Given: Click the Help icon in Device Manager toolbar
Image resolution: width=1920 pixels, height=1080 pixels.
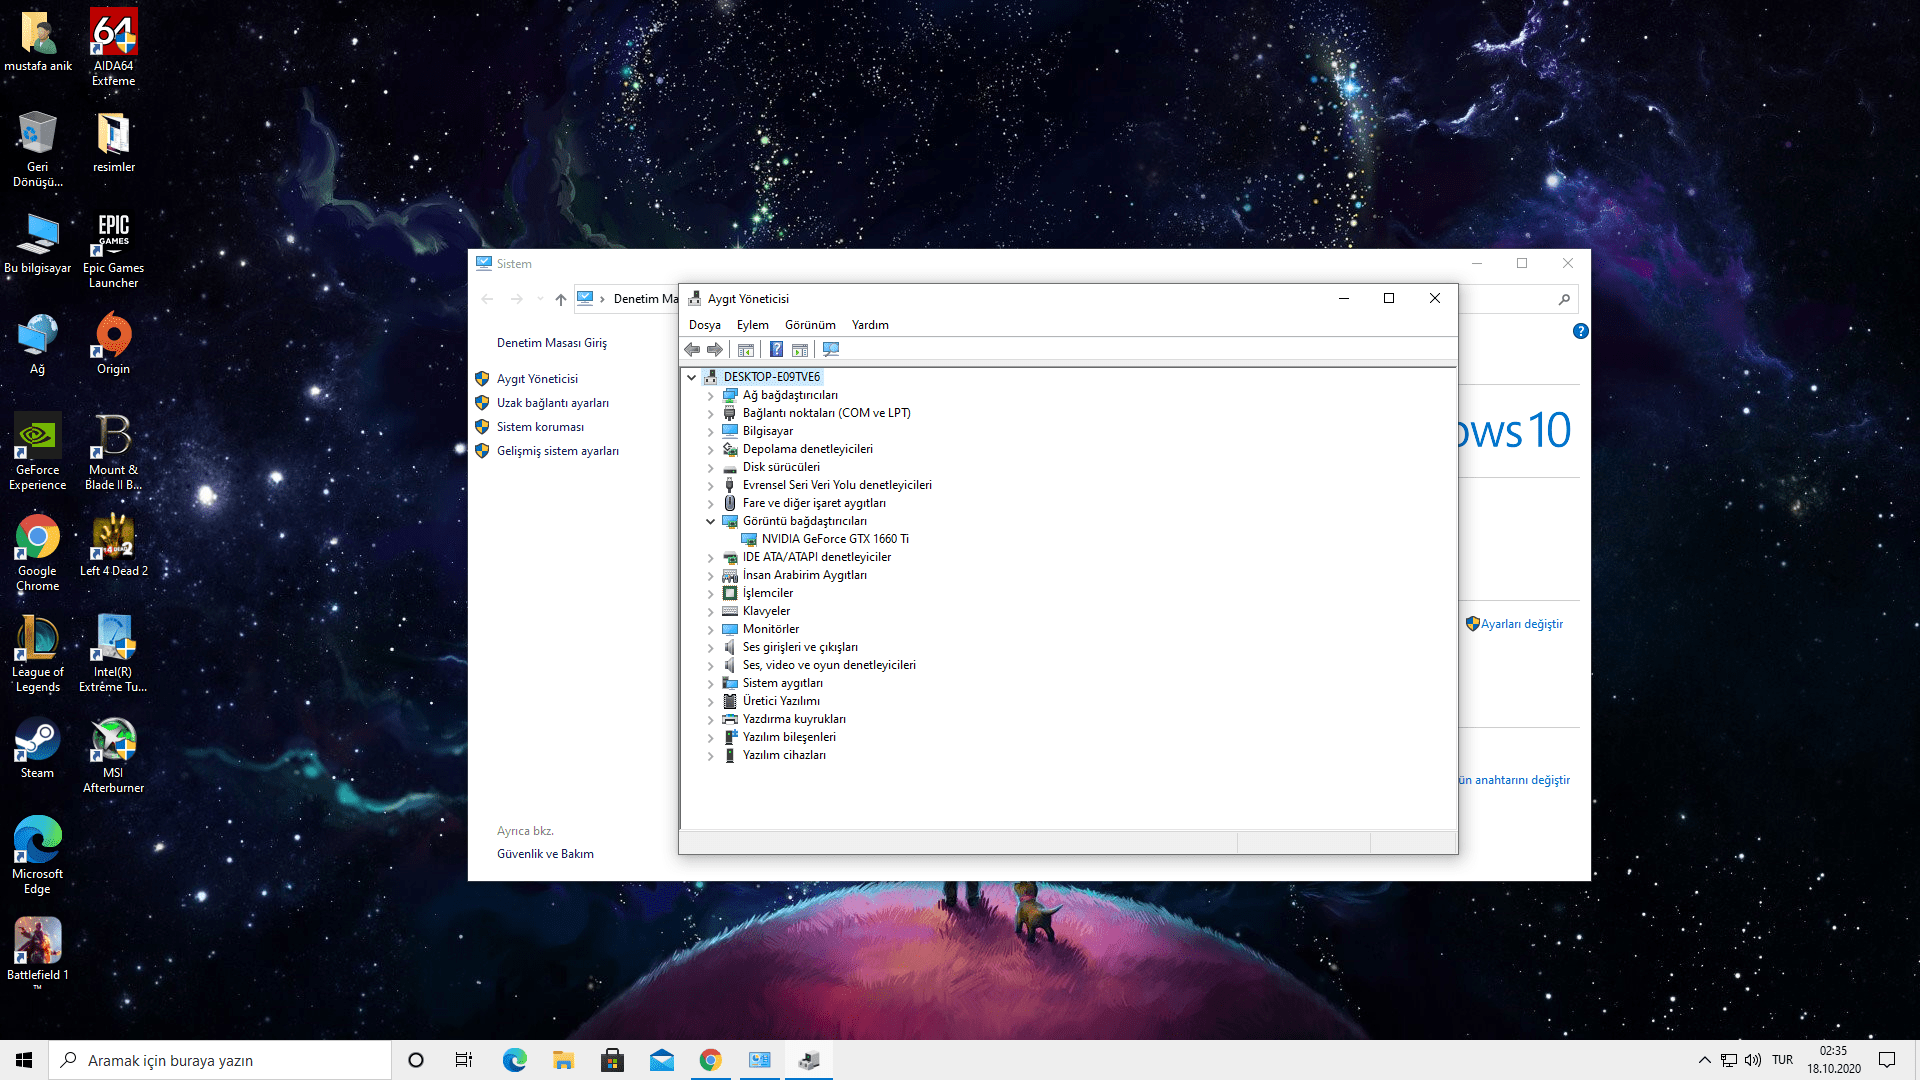Looking at the screenshot, I should coord(776,349).
